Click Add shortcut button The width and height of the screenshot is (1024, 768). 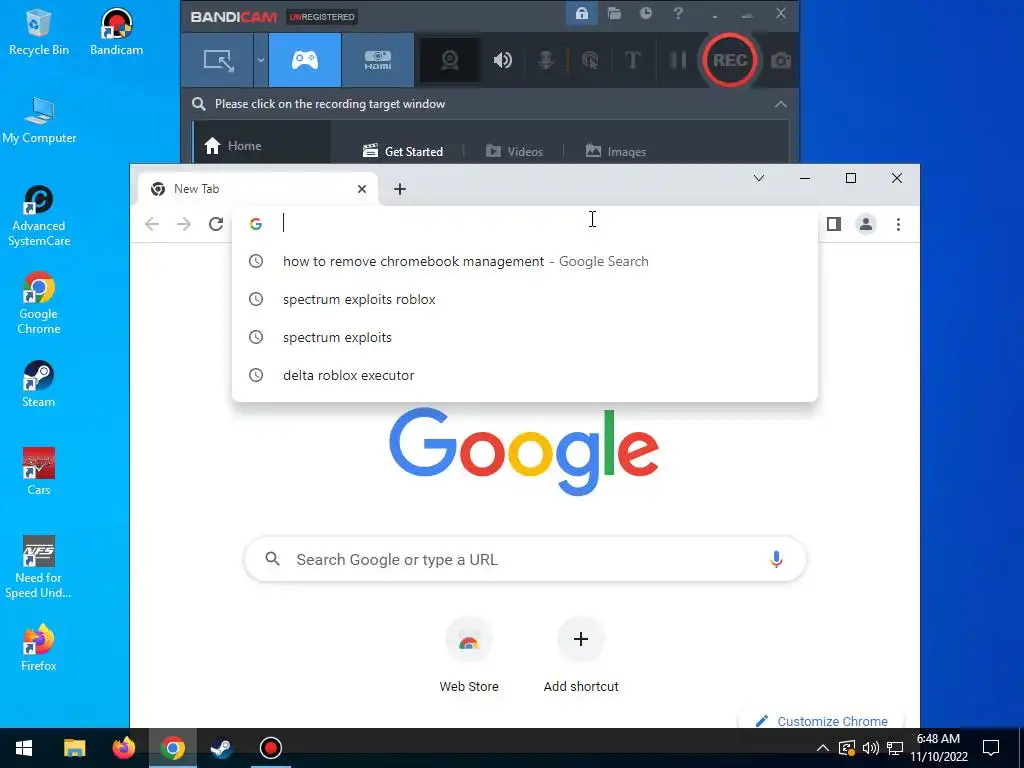tap(581, 655)
